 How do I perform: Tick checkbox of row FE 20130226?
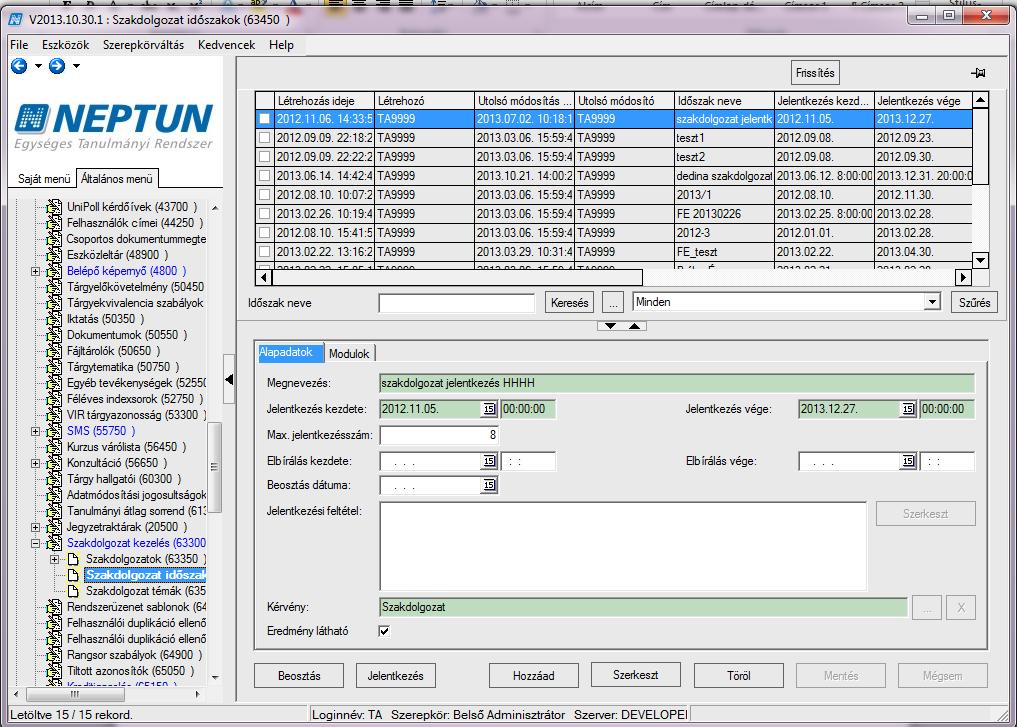265,213
